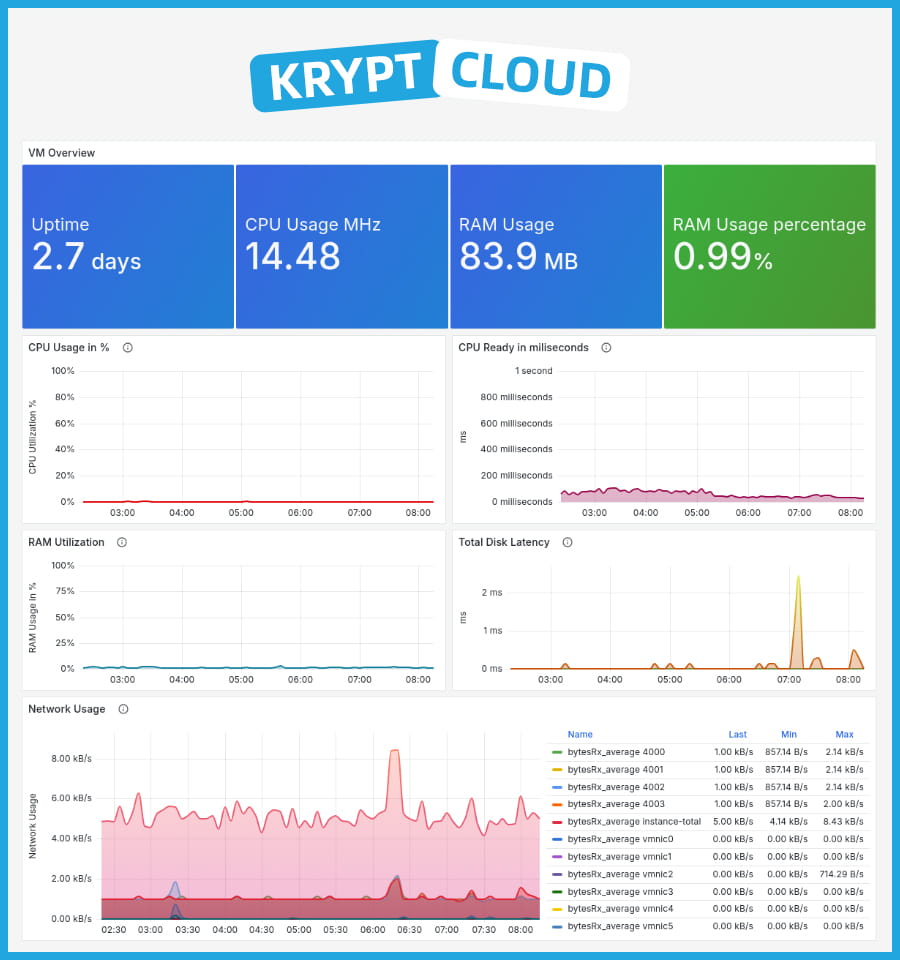This screenshot has width=900, height=960.
Task: Select the Uptime stat tile
Action: (x=127, y=245)
